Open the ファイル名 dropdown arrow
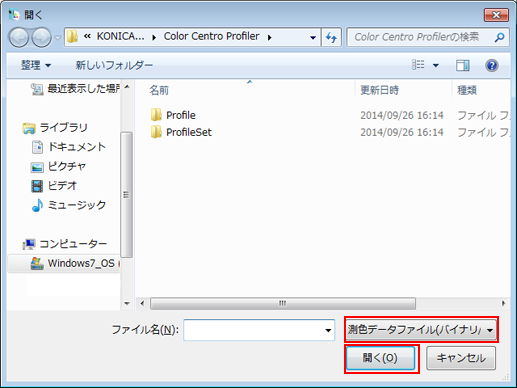This screenshot has width=517, height=388. click(x=328, y=330)
